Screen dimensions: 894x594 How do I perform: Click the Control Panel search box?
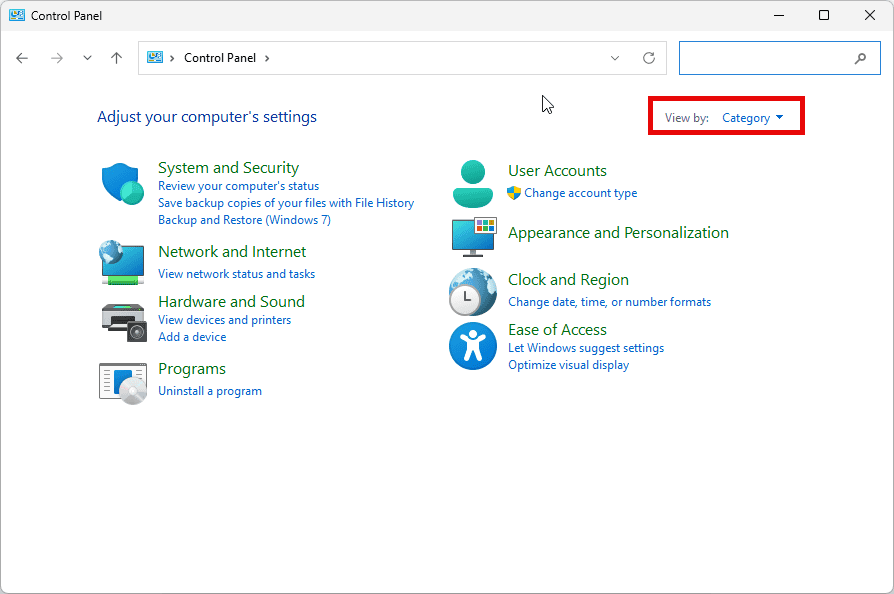coord(765,58)
